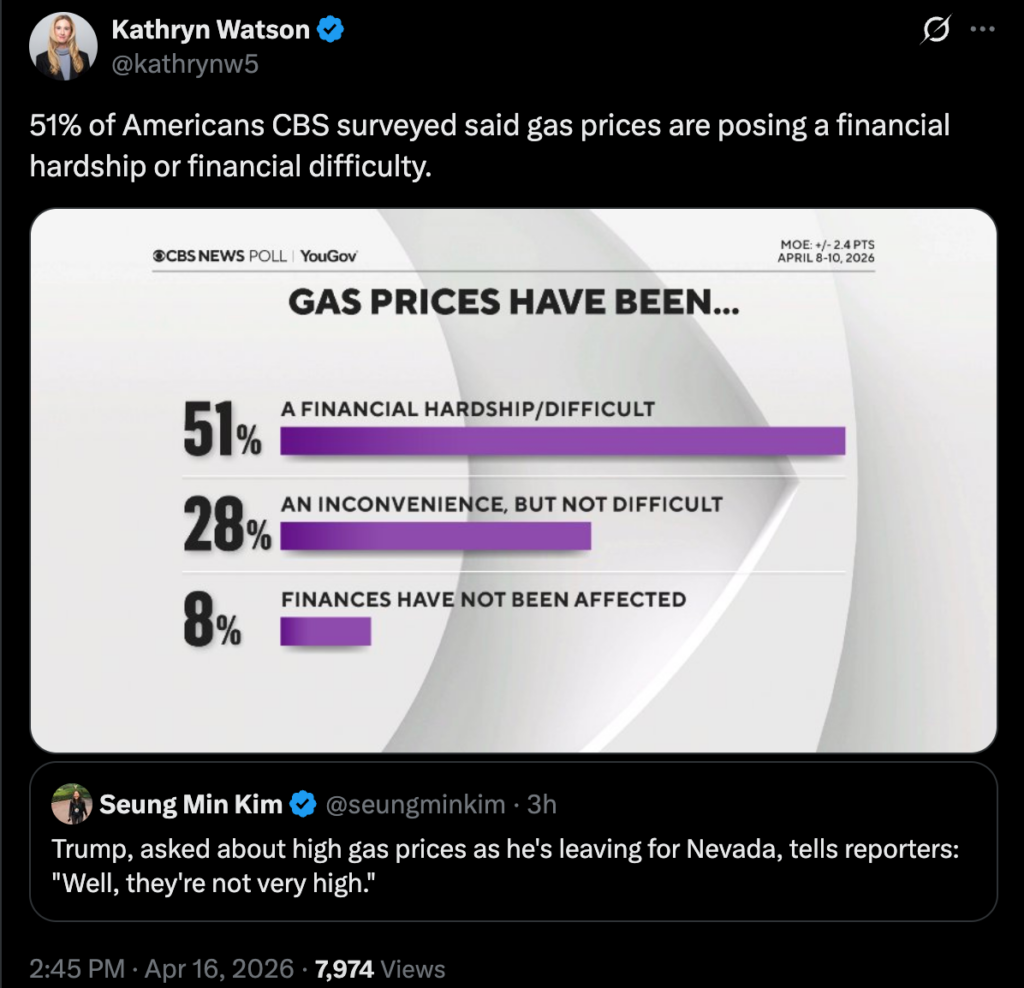Click the 7,974 Views count

(x=380, y=968)
